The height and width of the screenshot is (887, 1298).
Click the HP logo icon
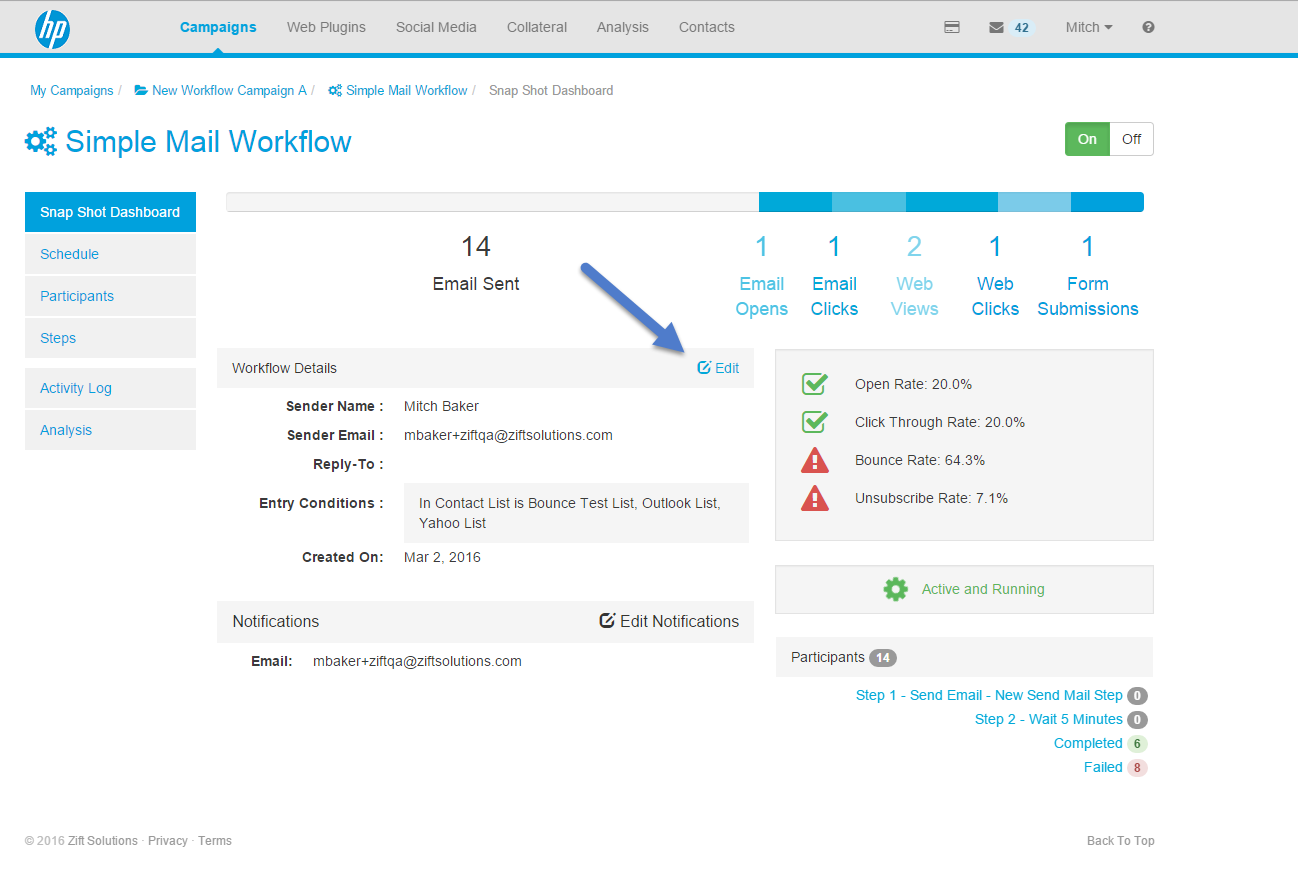pyautogui.click(x=52, y=29)
